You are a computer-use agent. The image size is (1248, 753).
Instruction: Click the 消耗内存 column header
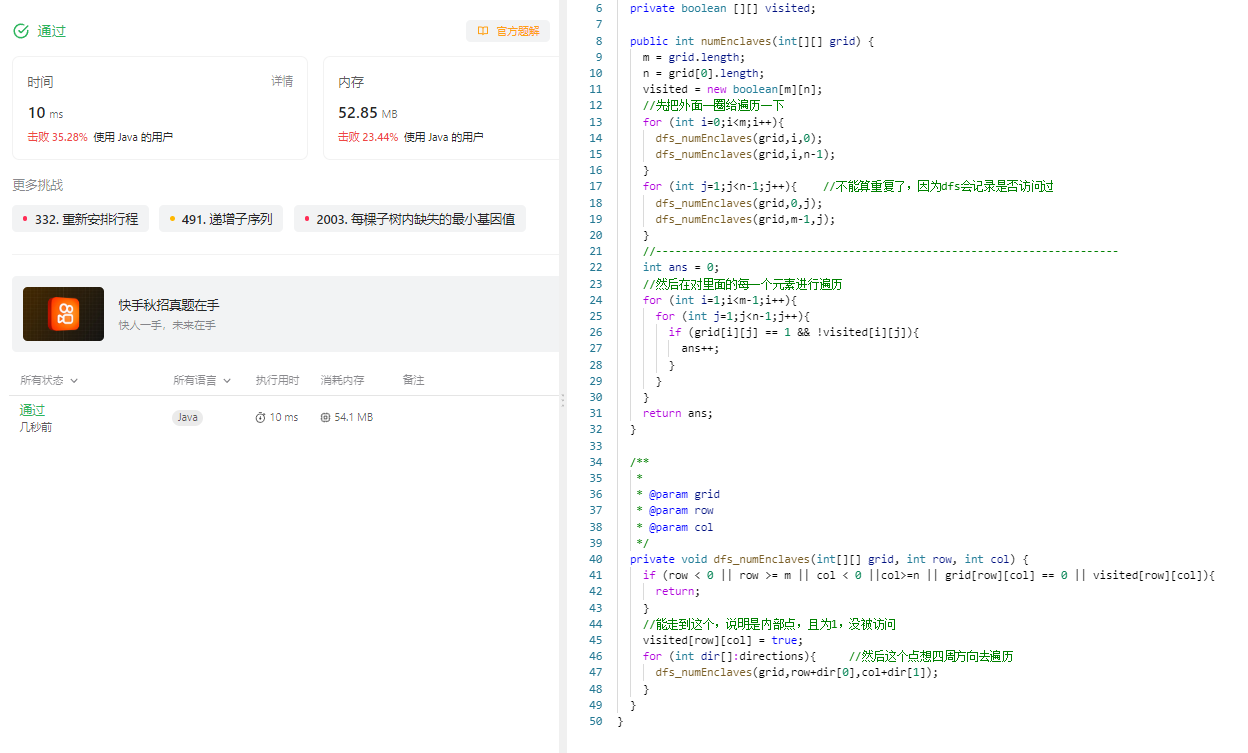(342, 380)
